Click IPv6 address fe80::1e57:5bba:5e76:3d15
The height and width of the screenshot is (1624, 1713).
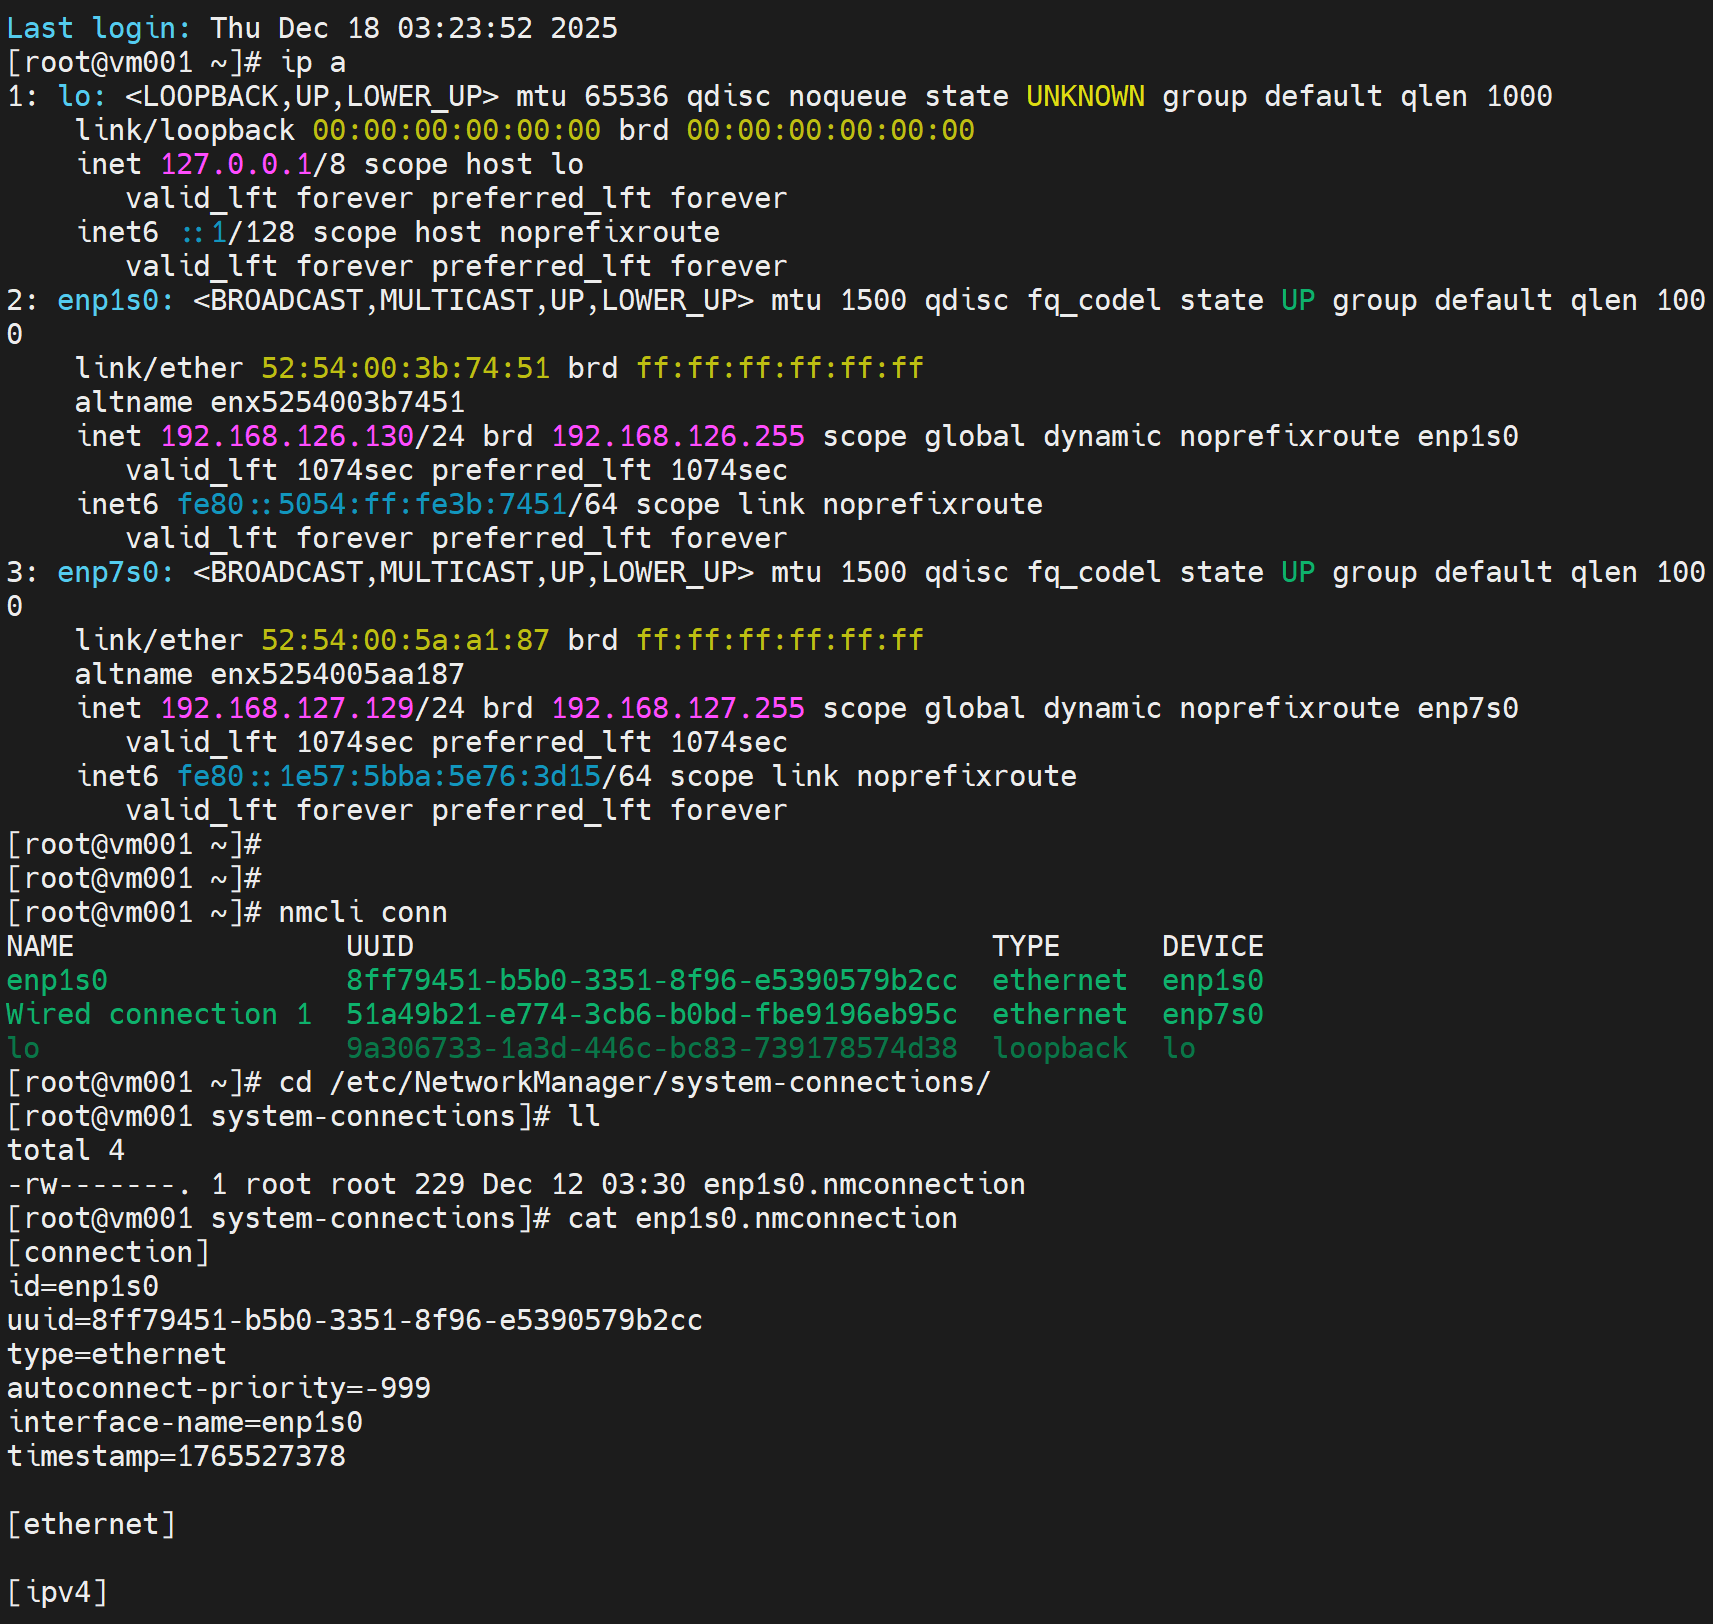pos(389,777)
